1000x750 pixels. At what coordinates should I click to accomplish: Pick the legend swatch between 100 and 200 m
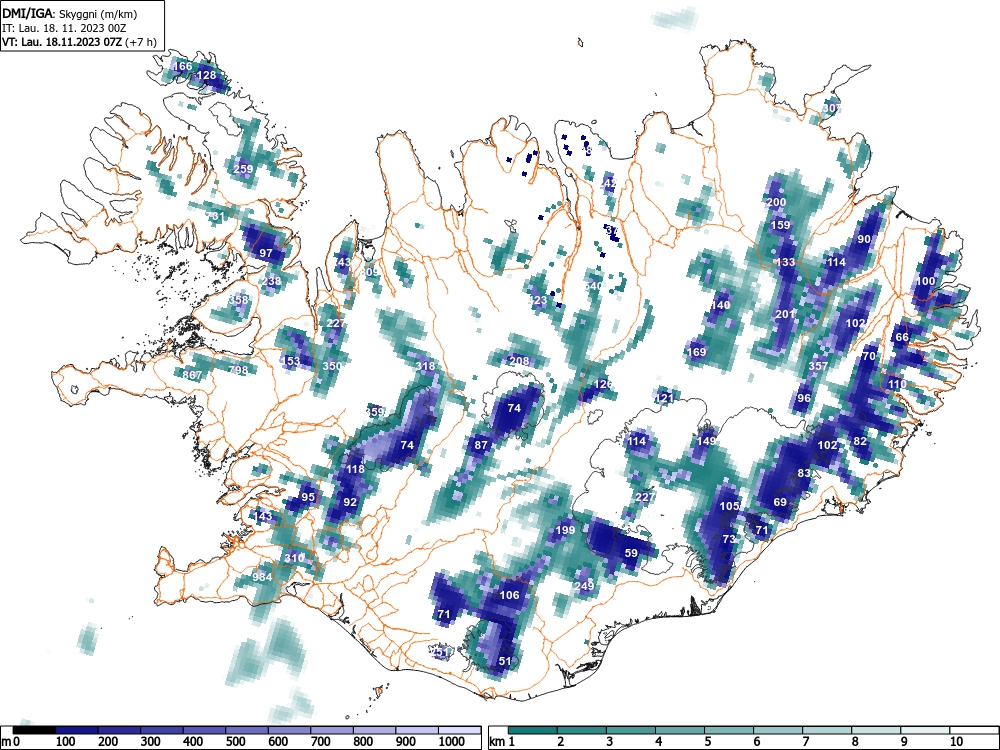(x=77, y=730)
